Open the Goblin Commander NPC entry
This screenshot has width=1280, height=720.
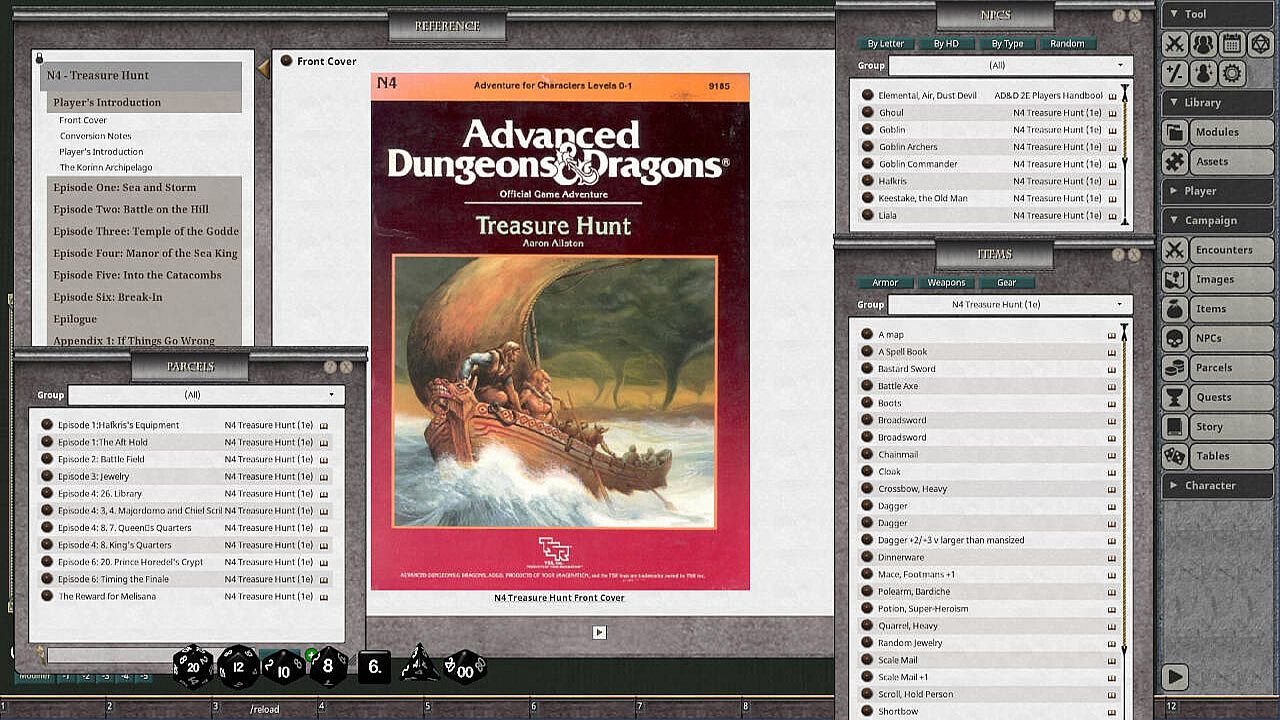917,164
